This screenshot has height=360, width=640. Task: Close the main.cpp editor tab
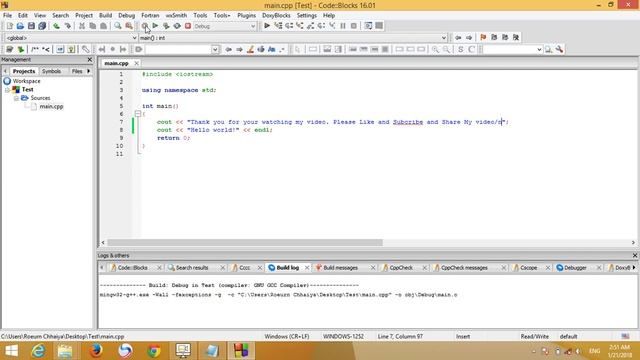coord(136,63)
